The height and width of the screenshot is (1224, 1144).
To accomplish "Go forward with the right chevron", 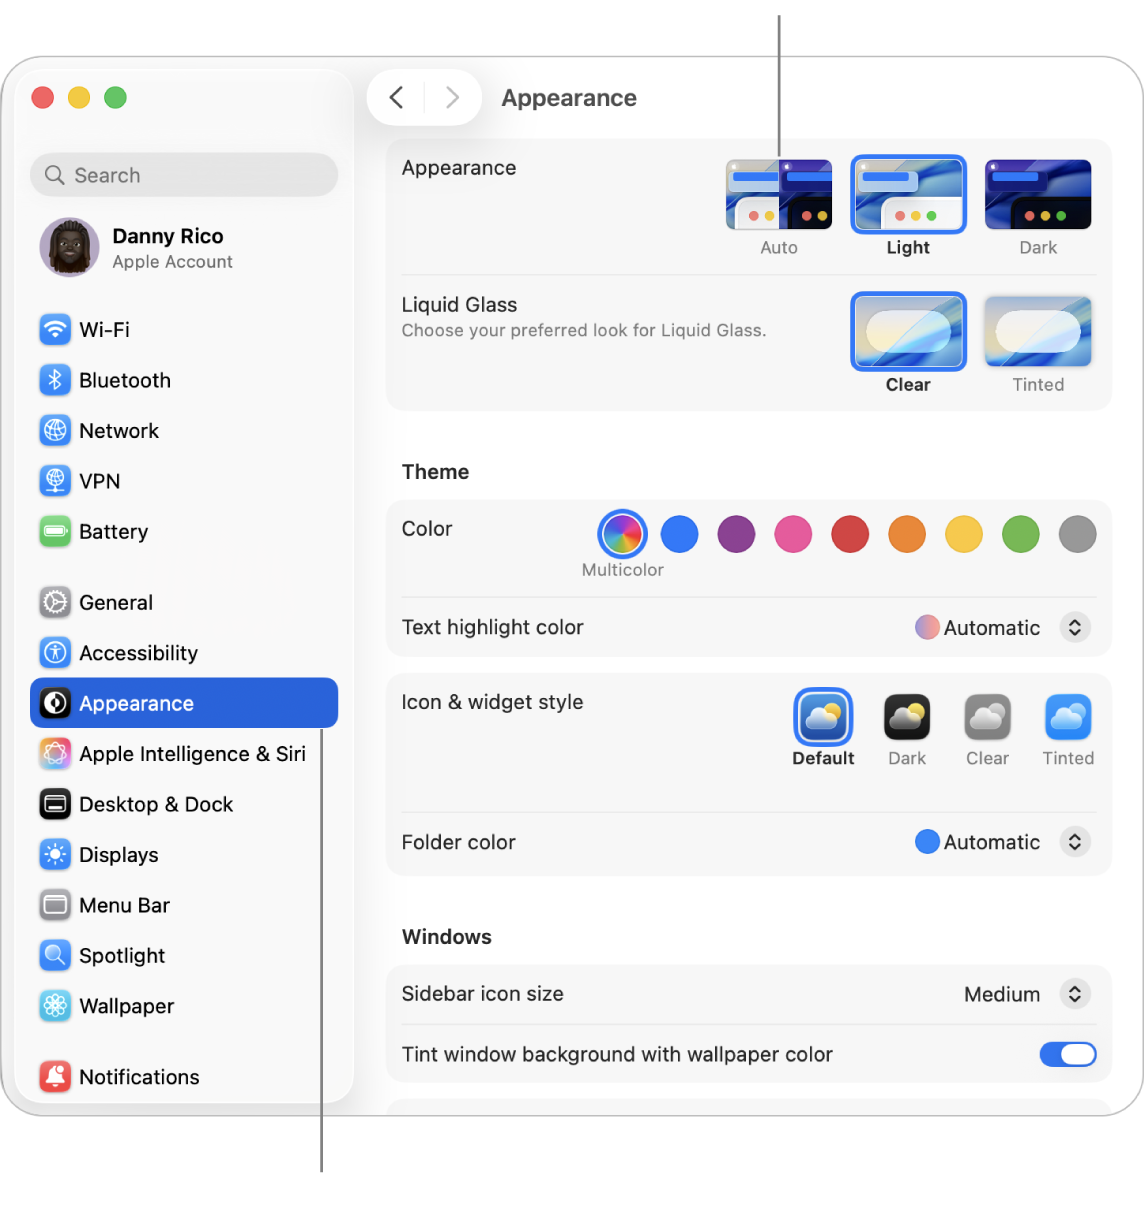I will pyautogui.click(x=452, y=97).
